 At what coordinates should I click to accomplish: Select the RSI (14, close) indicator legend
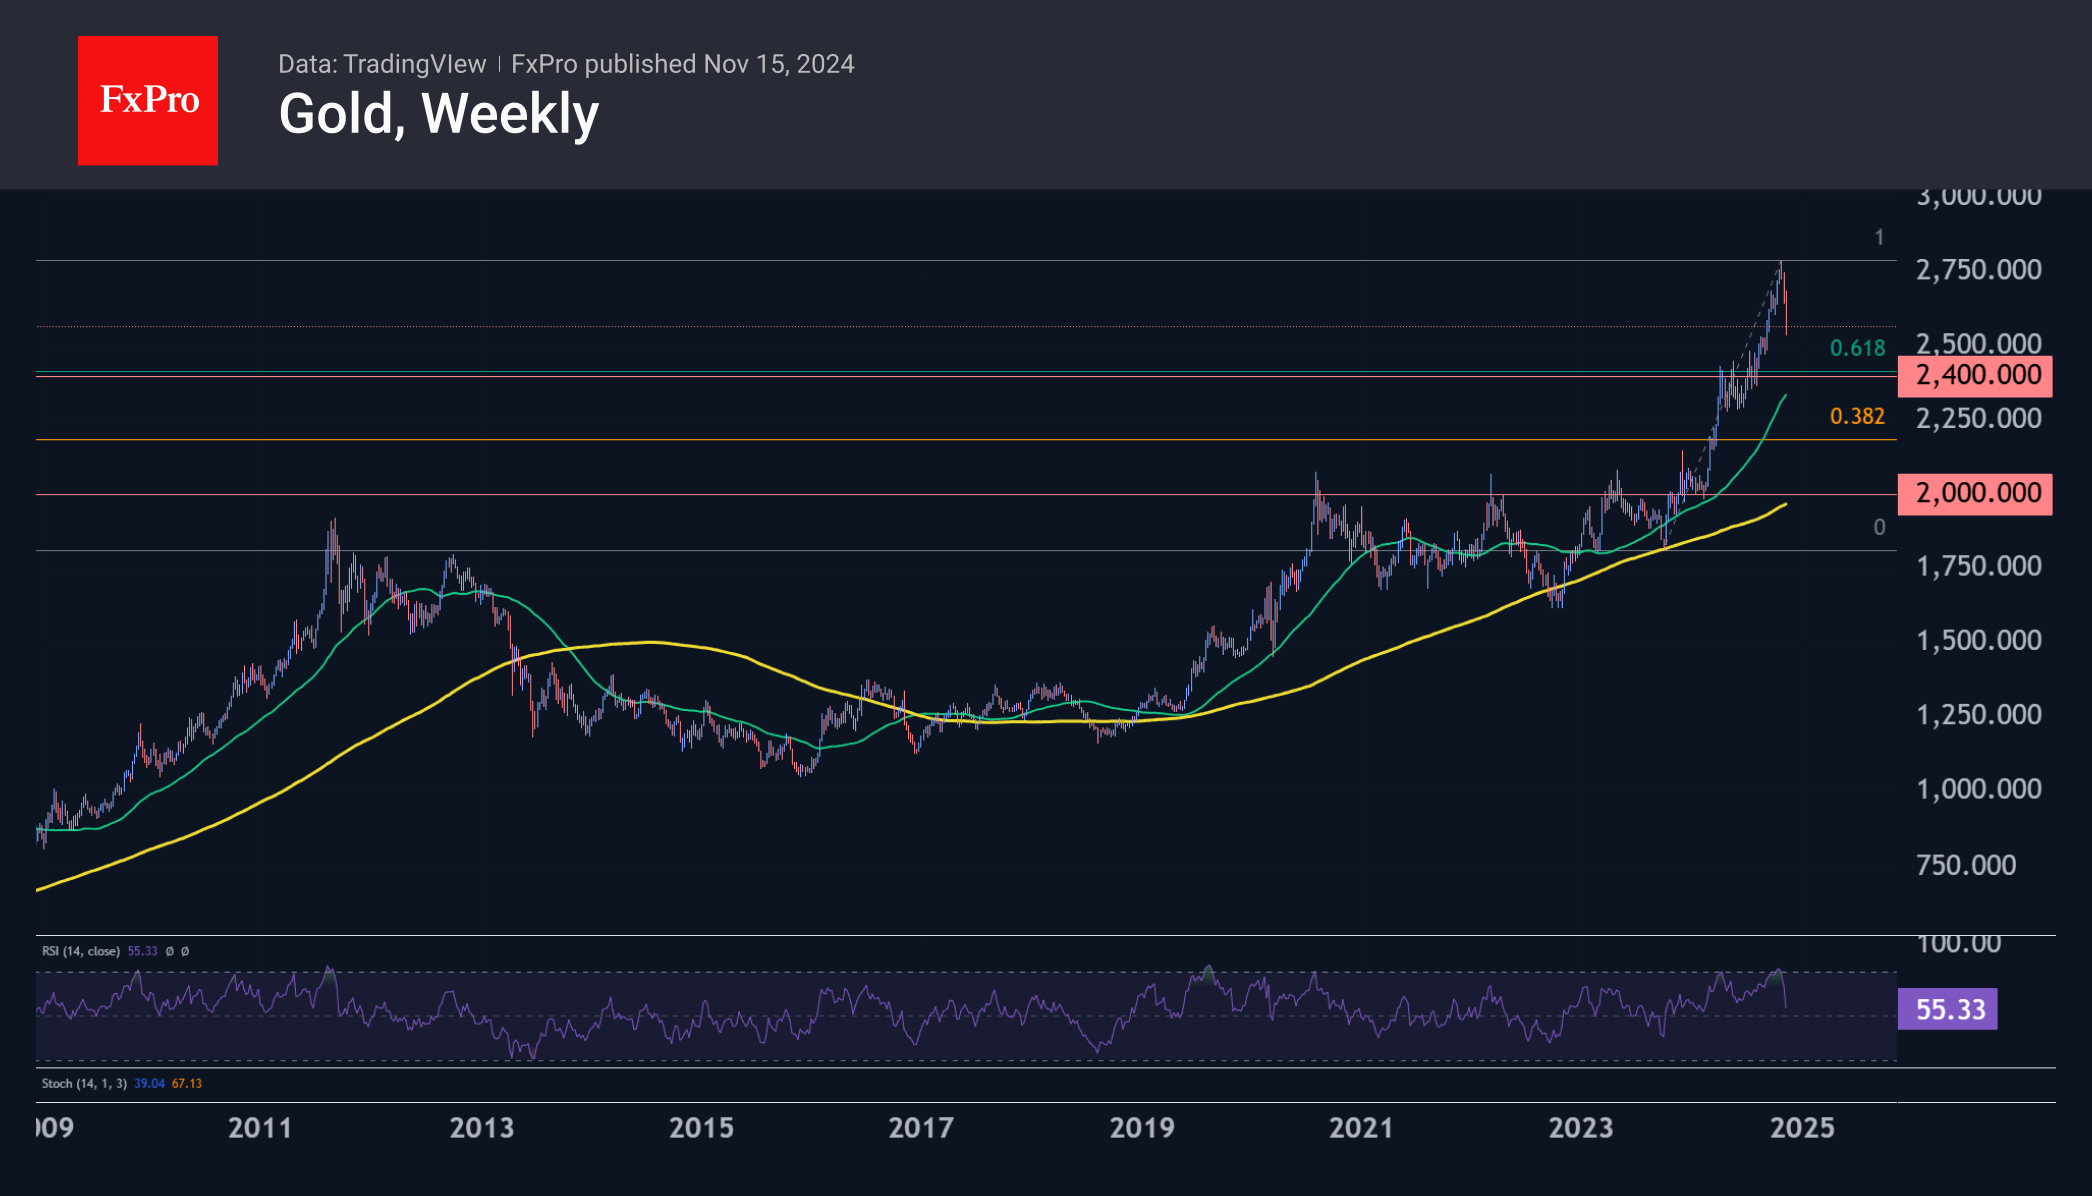(81, 951)
